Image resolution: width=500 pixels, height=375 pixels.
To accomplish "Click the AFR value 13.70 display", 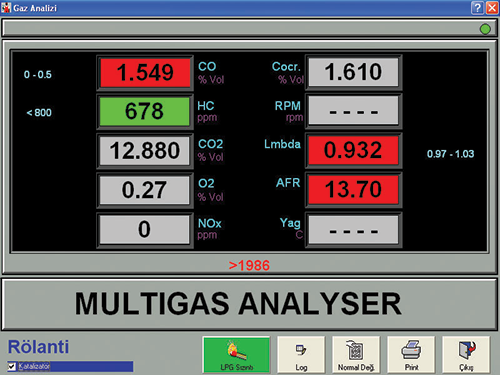I will click(353, 190).
